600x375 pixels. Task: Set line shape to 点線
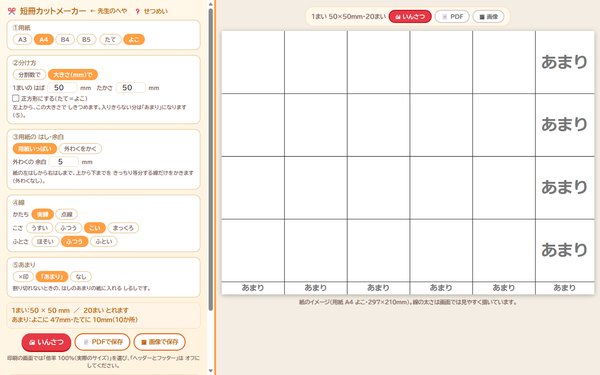click(67, 214)
